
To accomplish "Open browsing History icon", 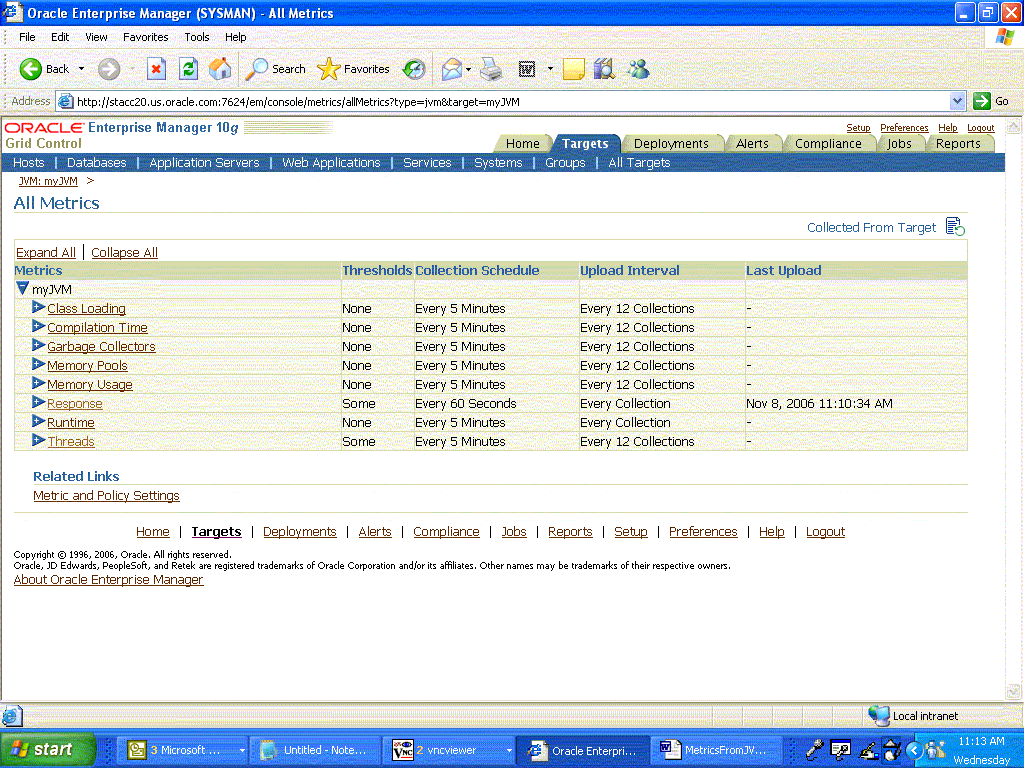I will [413, 69].
